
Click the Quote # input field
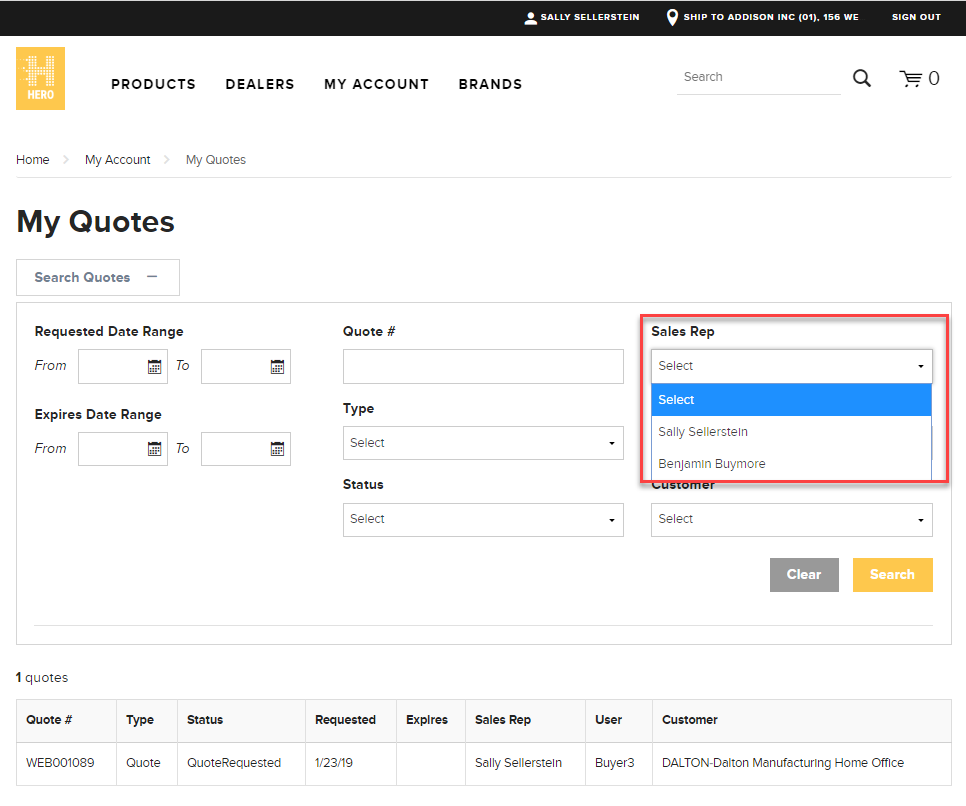(x=483, y=367)
